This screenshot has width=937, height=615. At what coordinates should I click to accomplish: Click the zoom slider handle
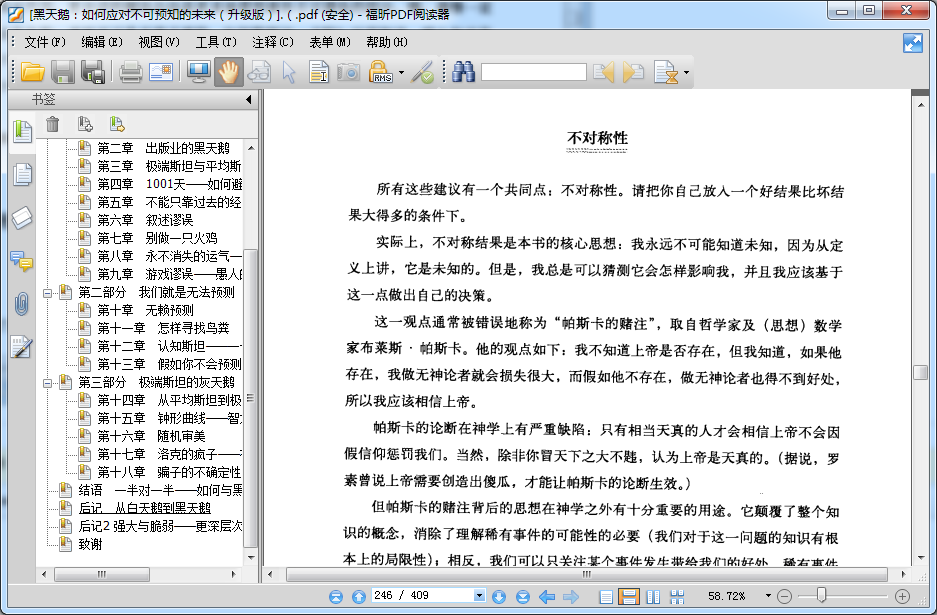point(822,595)
